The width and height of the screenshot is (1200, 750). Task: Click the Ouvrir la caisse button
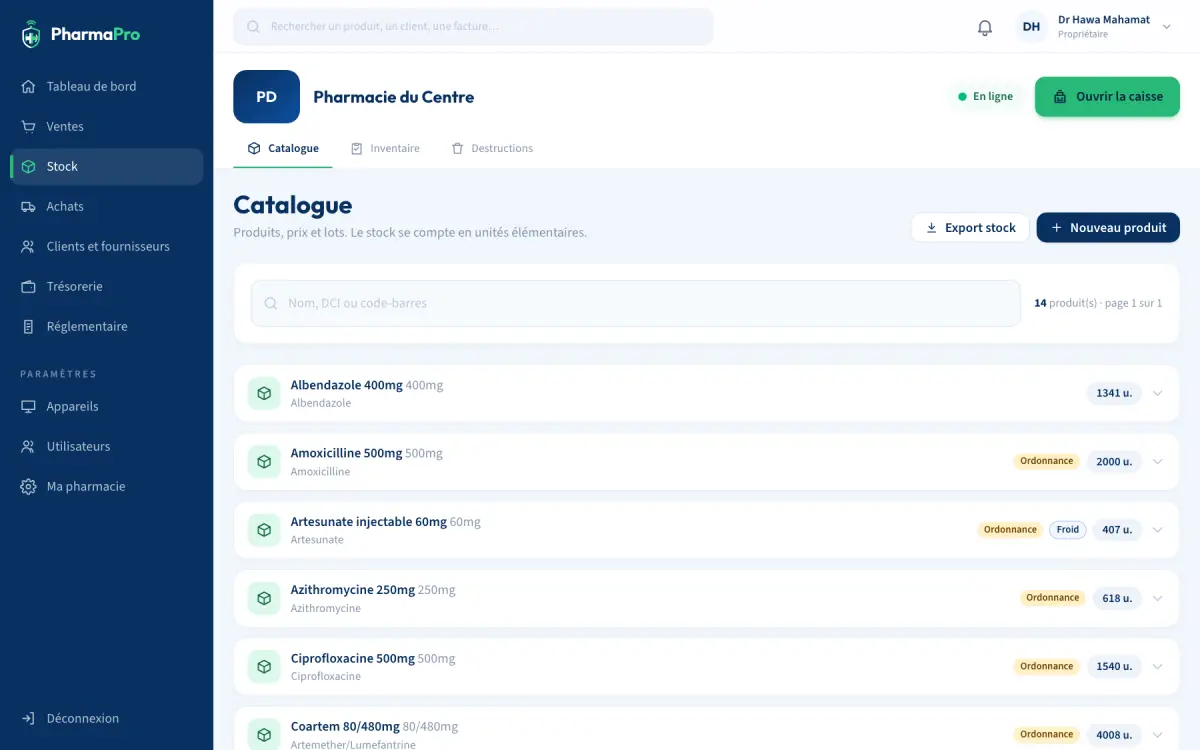coord(1107,97)
